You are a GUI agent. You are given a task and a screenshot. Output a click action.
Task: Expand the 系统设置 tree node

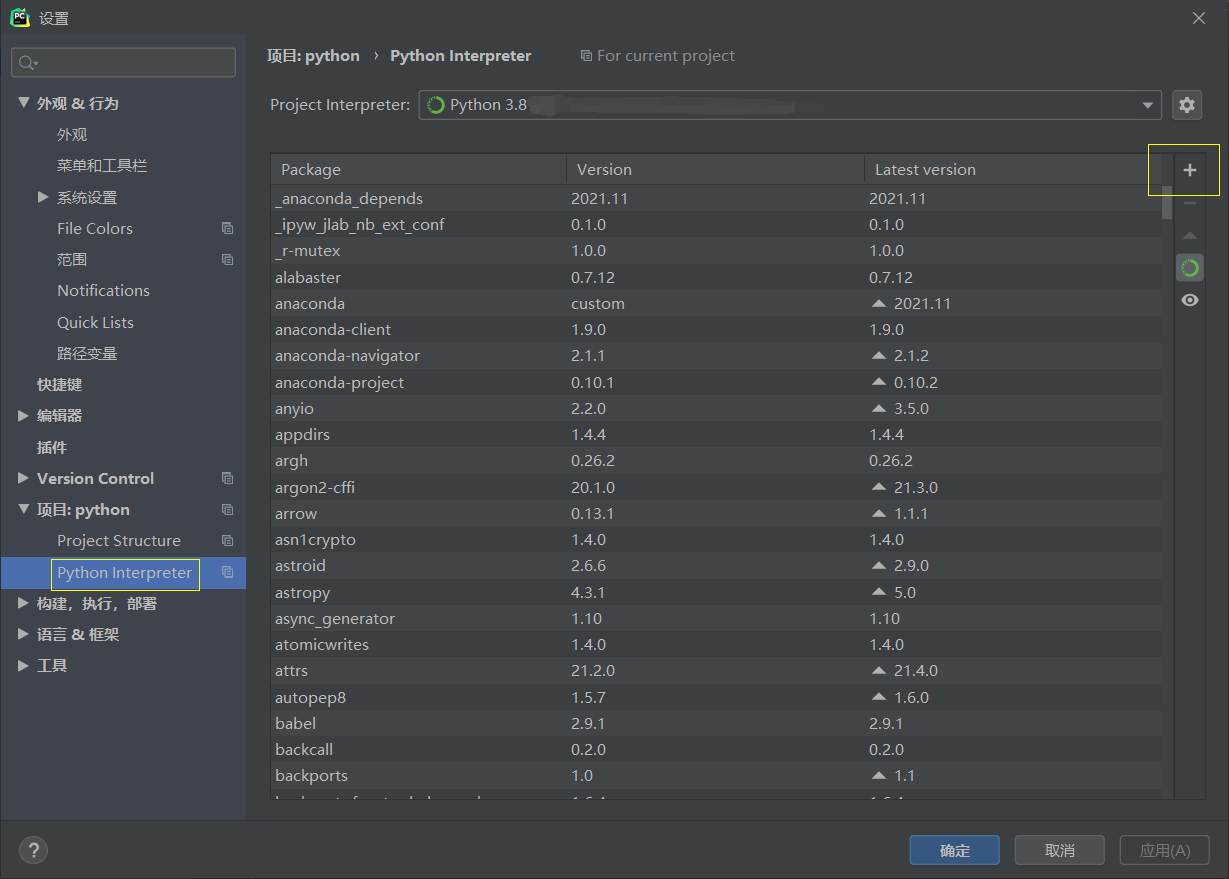43,197
